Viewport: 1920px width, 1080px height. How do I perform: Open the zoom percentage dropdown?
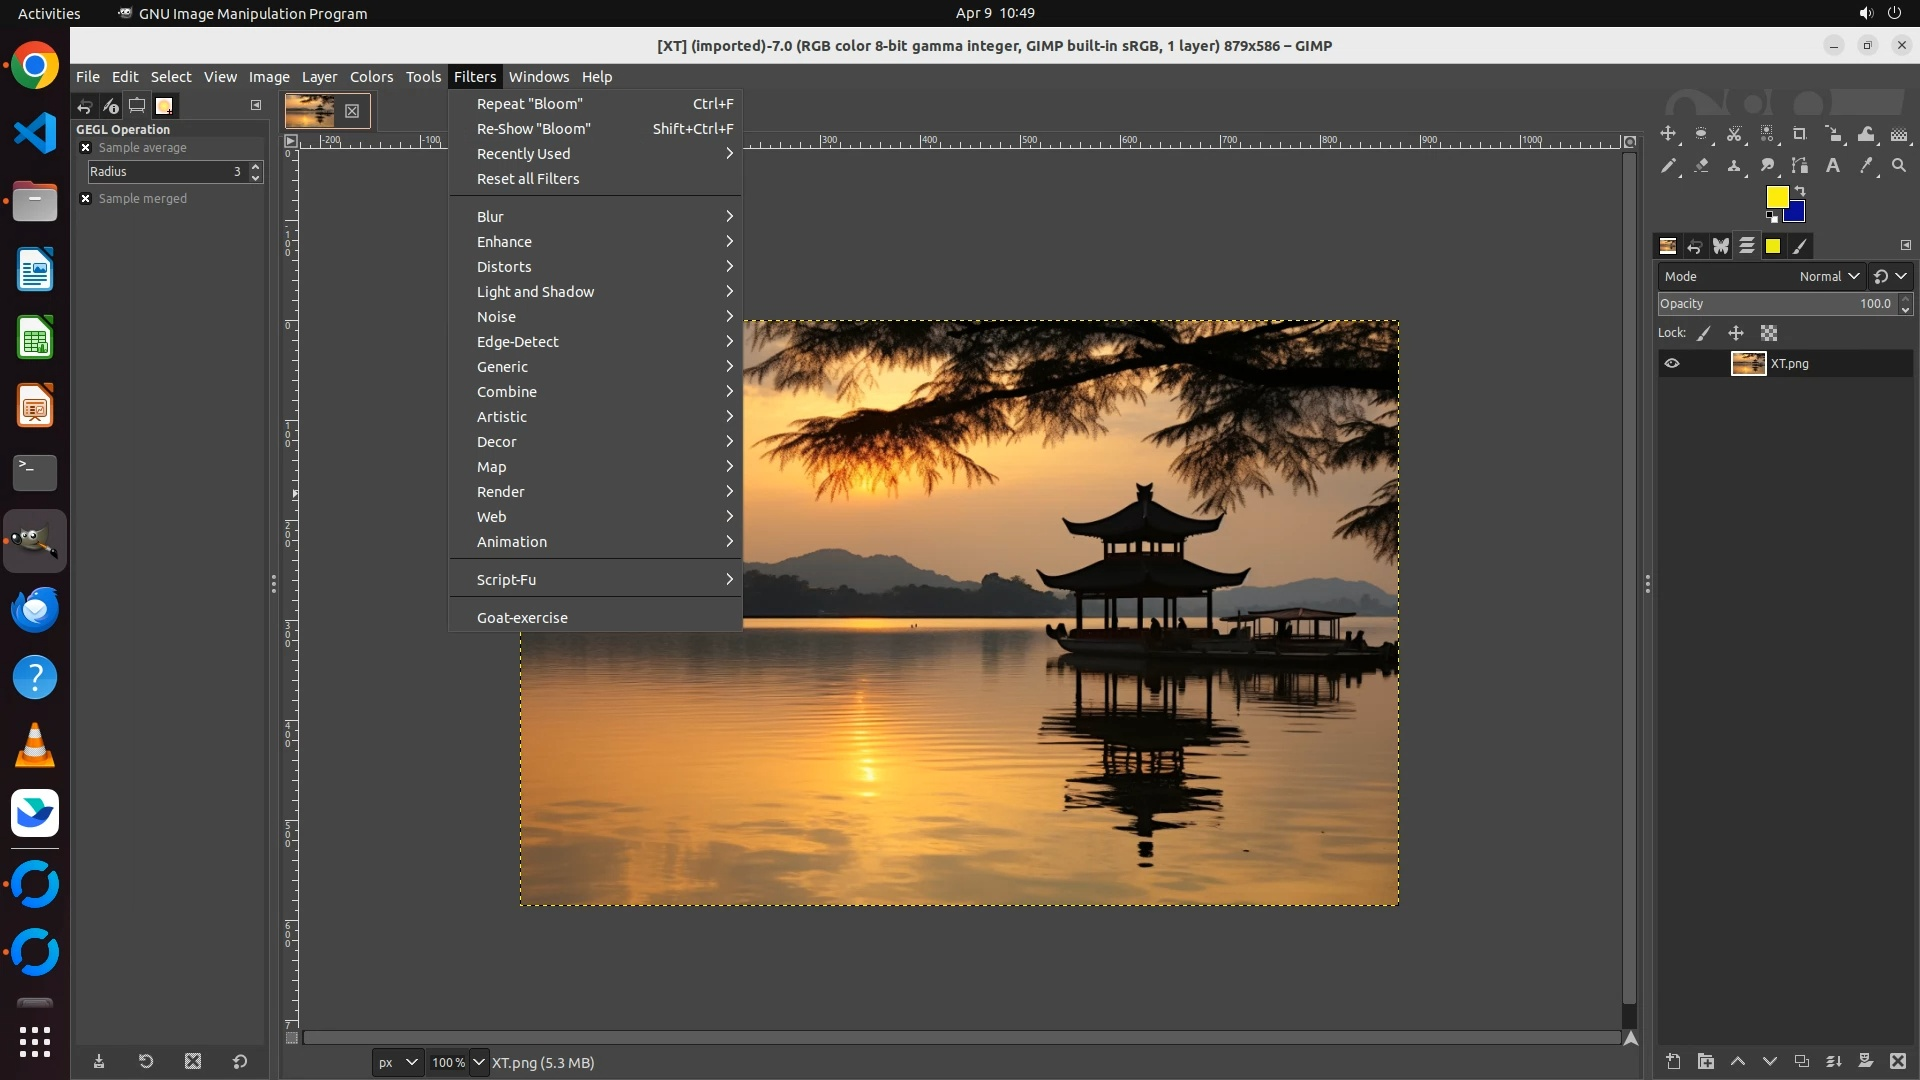point(478,1062)
